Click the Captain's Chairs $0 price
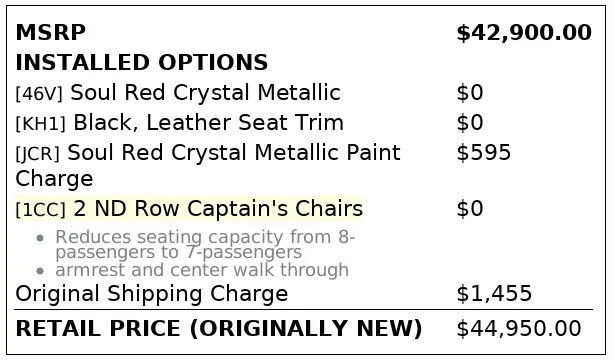Viewport: 614px width, 361px height. click(470, 209)
